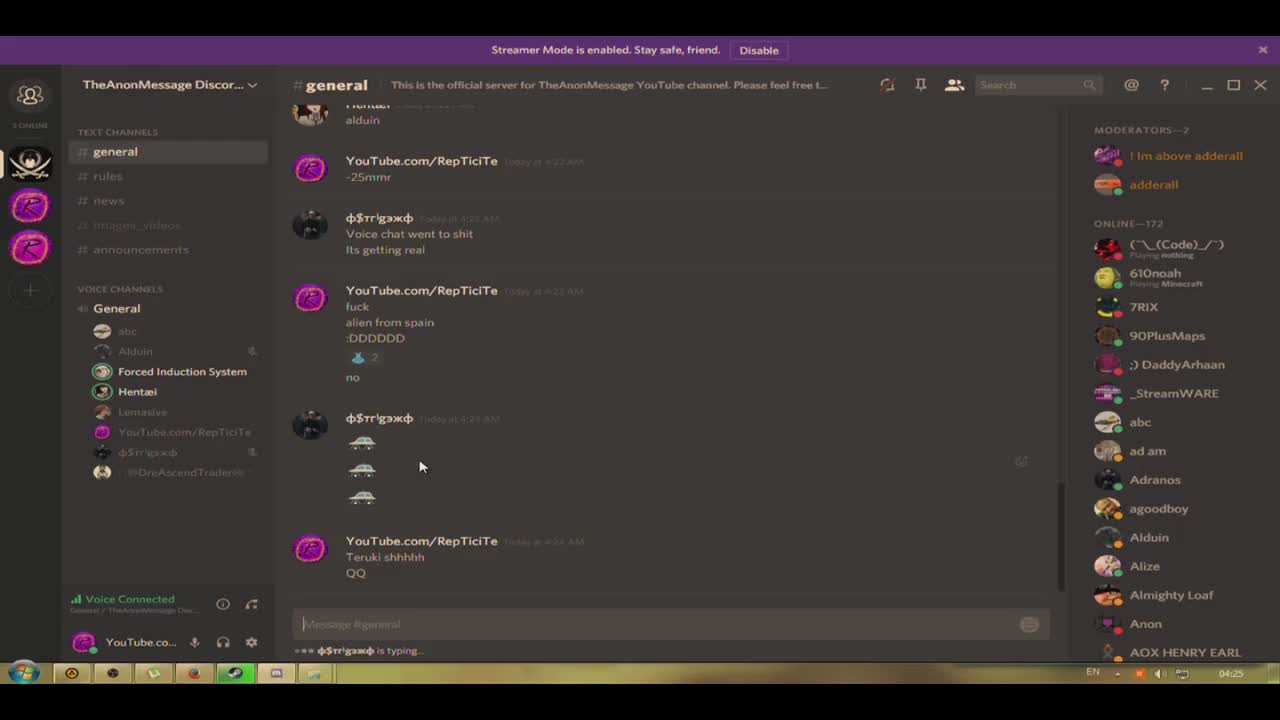Open the notification bell mute icon

pyautogui.click(x=887, y=85)
